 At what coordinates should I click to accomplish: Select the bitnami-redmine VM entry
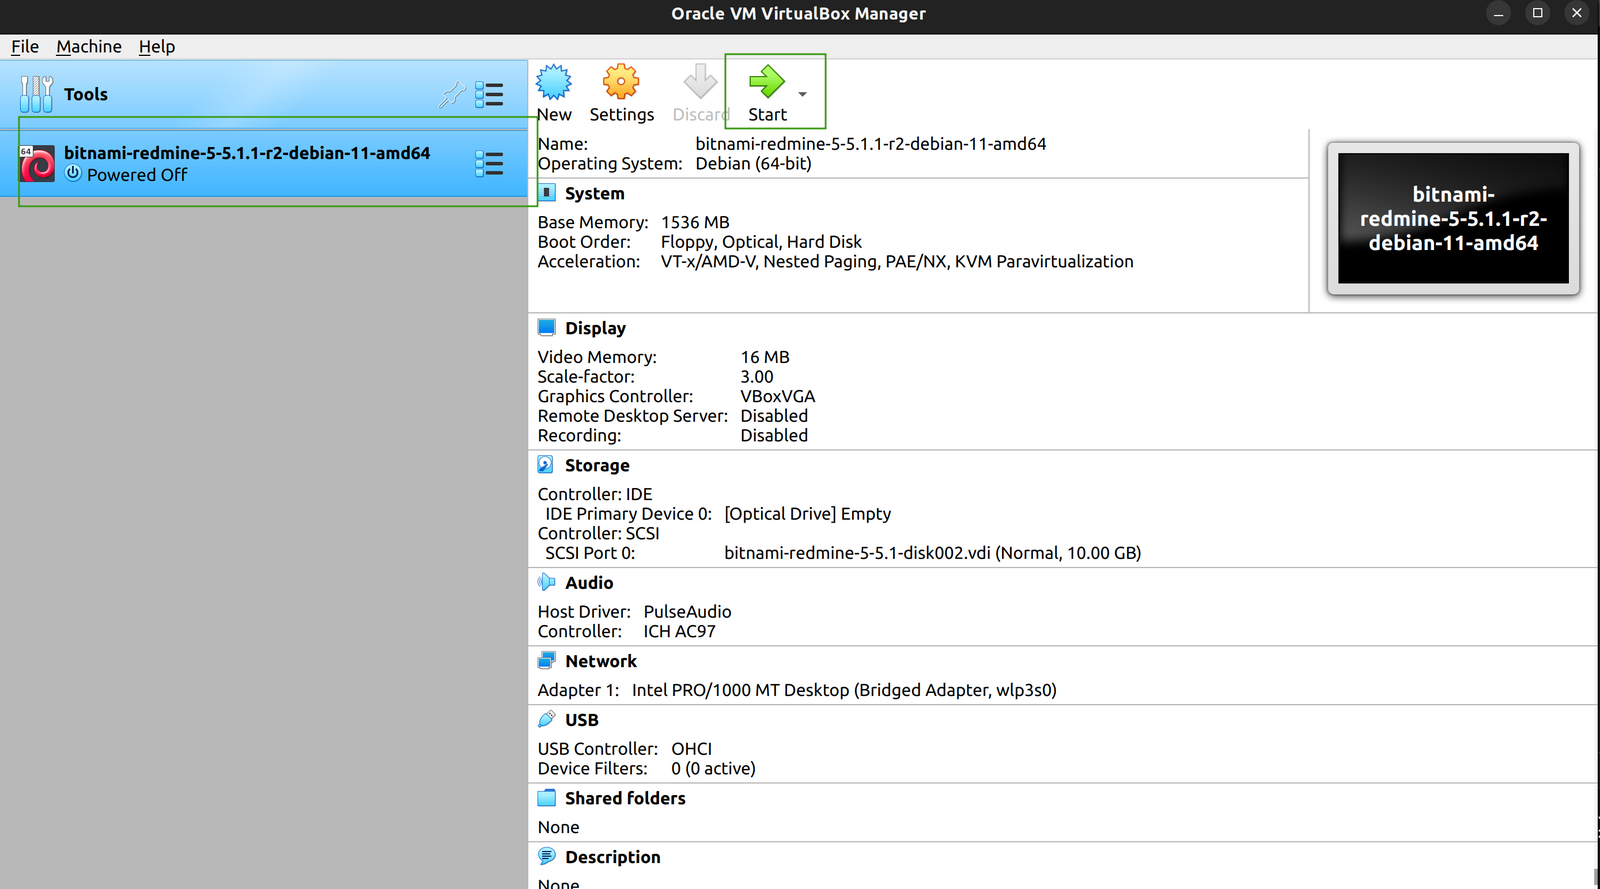pos(246,163)
